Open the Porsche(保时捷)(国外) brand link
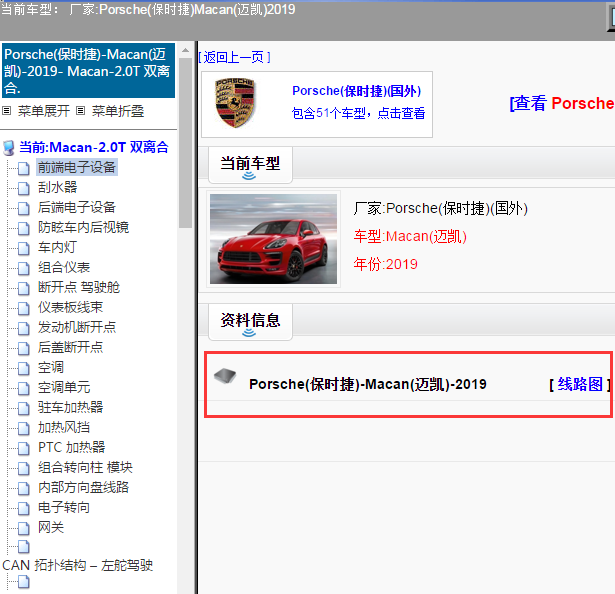 click(x=357, y=91)
